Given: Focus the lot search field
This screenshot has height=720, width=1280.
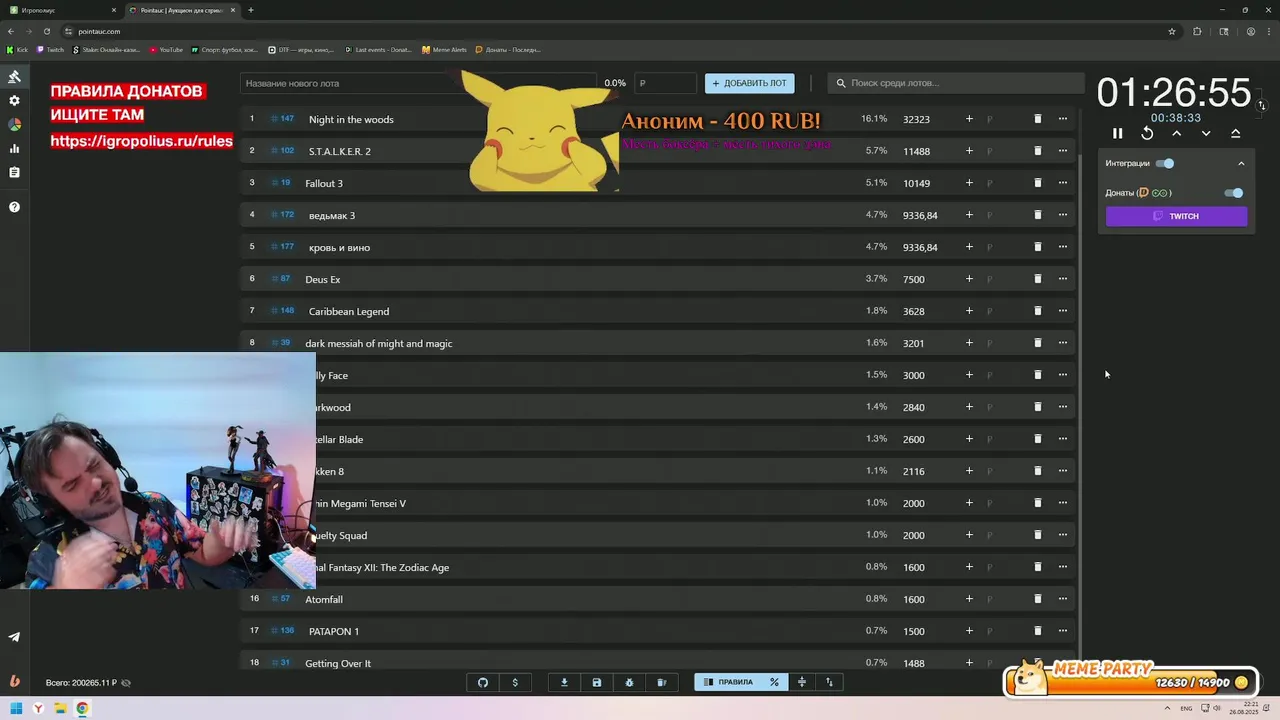Looking at the screenshot, I should [x=955, y=83].
